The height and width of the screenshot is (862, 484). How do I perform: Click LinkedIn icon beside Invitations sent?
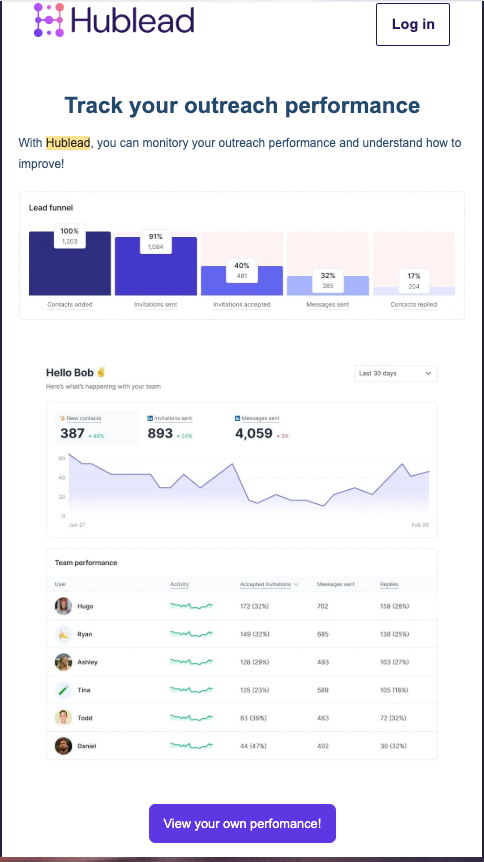150,418
